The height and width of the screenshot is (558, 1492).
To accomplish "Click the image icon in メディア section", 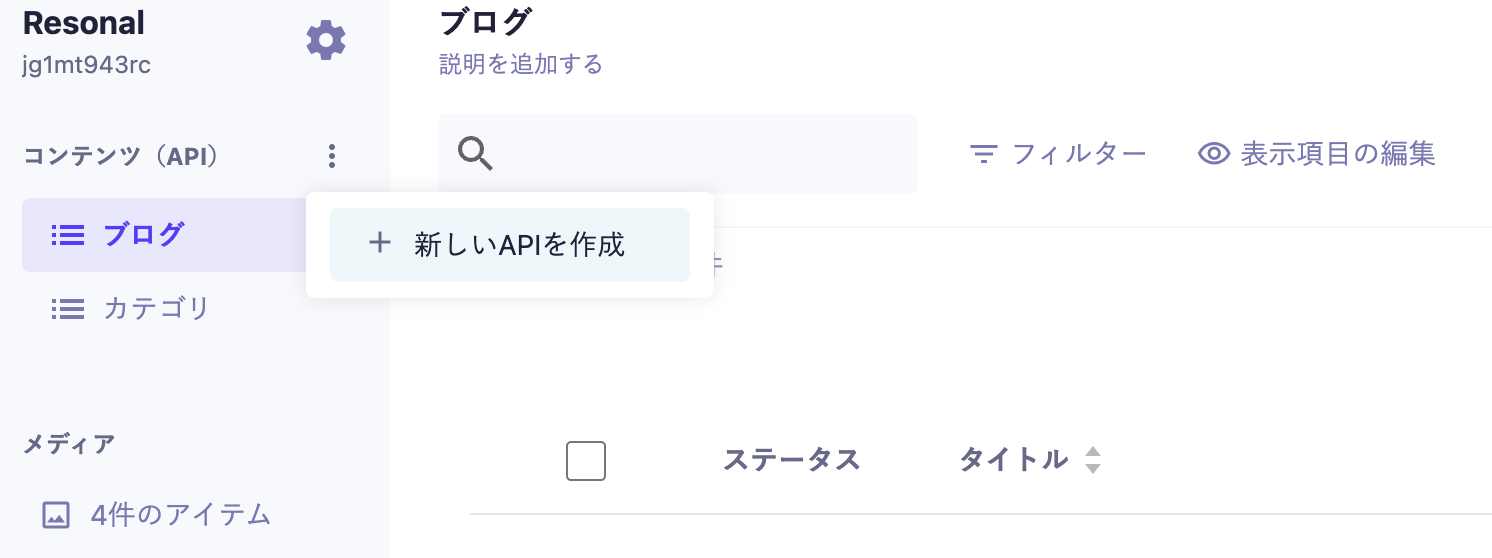I will pos(56,515).
